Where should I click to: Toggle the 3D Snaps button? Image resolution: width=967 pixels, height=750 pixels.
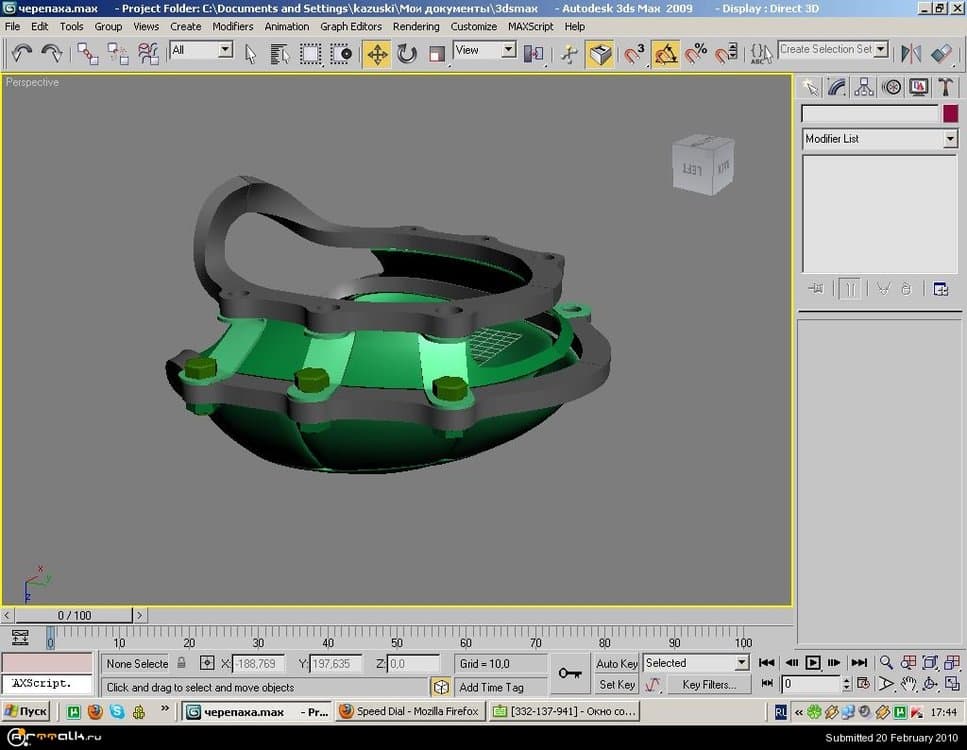click(x=634, y=53)
